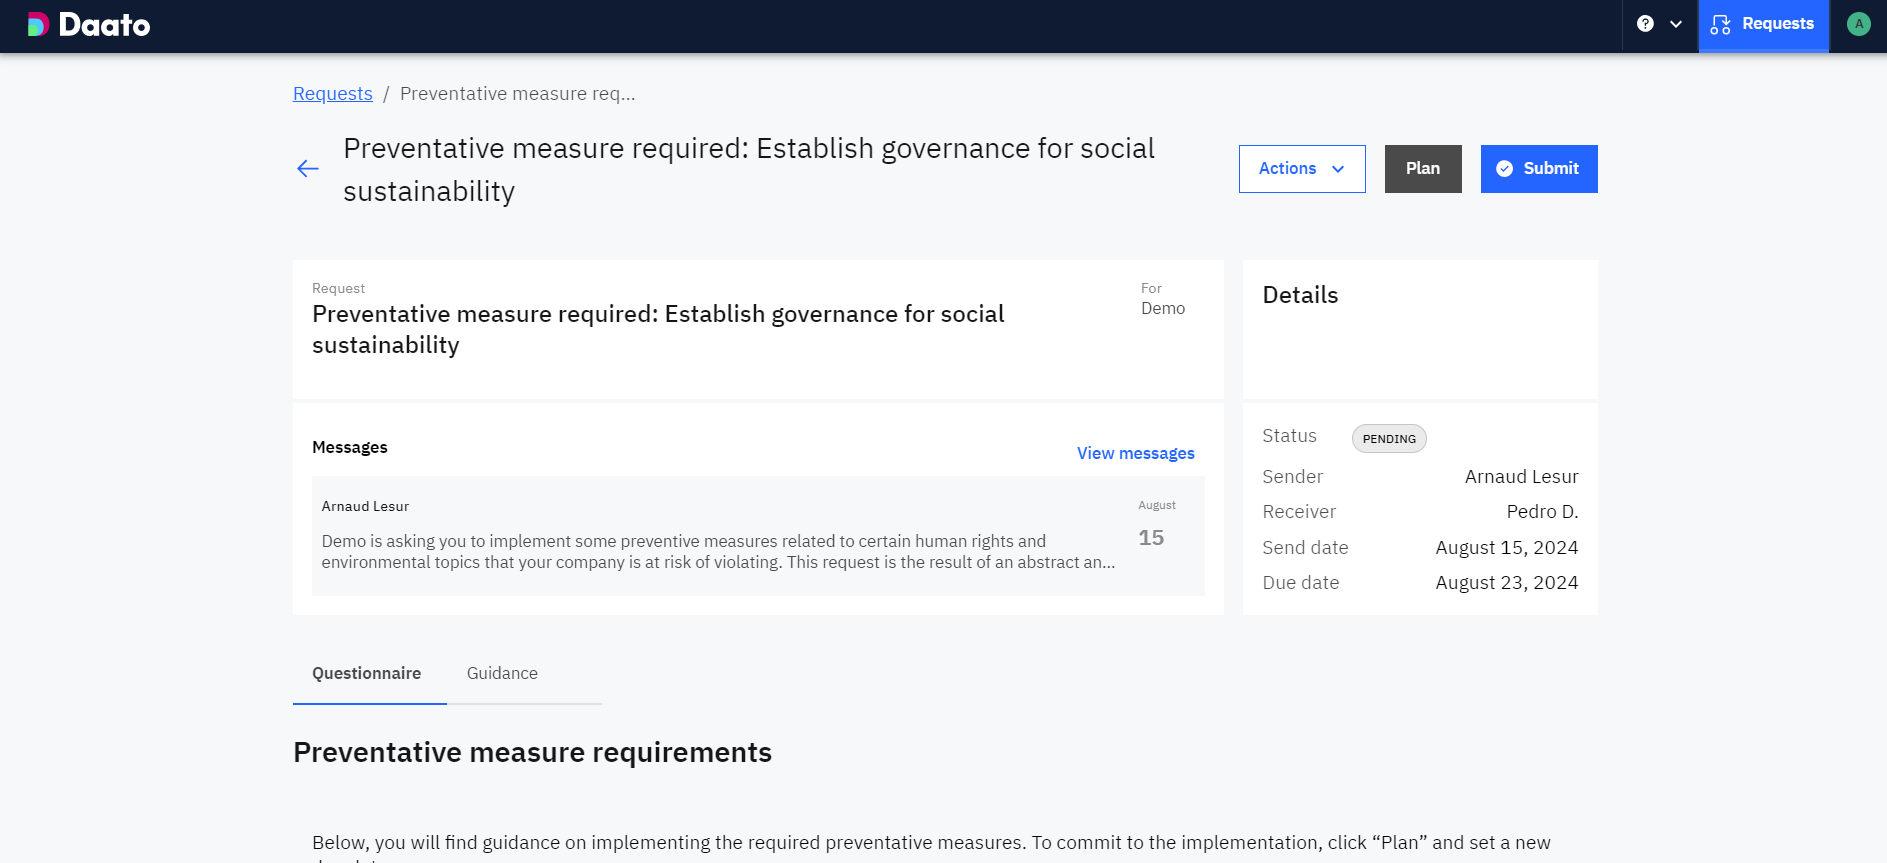This screenshot has width=1887, height=863.
Task: Follow the Requests breadcrumb link
Action: pos(332,94)
